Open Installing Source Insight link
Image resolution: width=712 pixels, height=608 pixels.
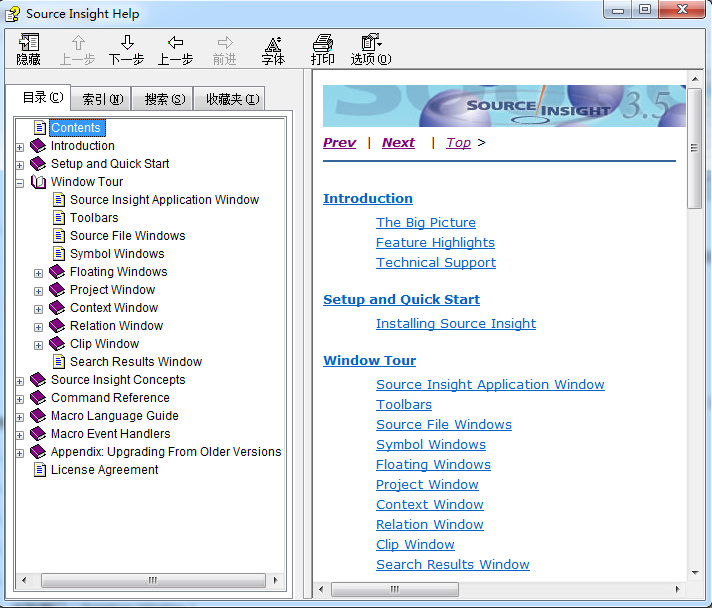click(x=456, y=323)
